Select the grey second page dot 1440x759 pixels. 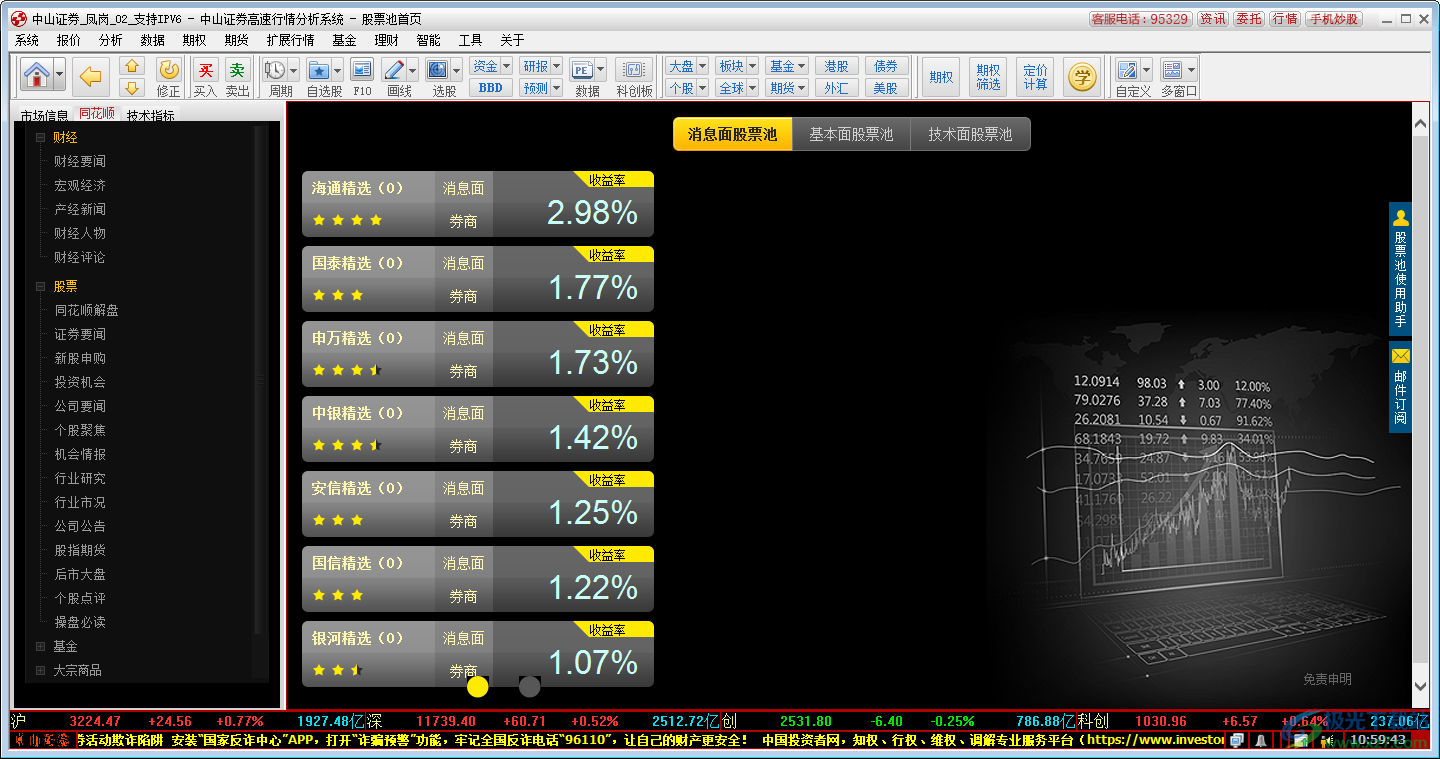[x=530, y=686]
